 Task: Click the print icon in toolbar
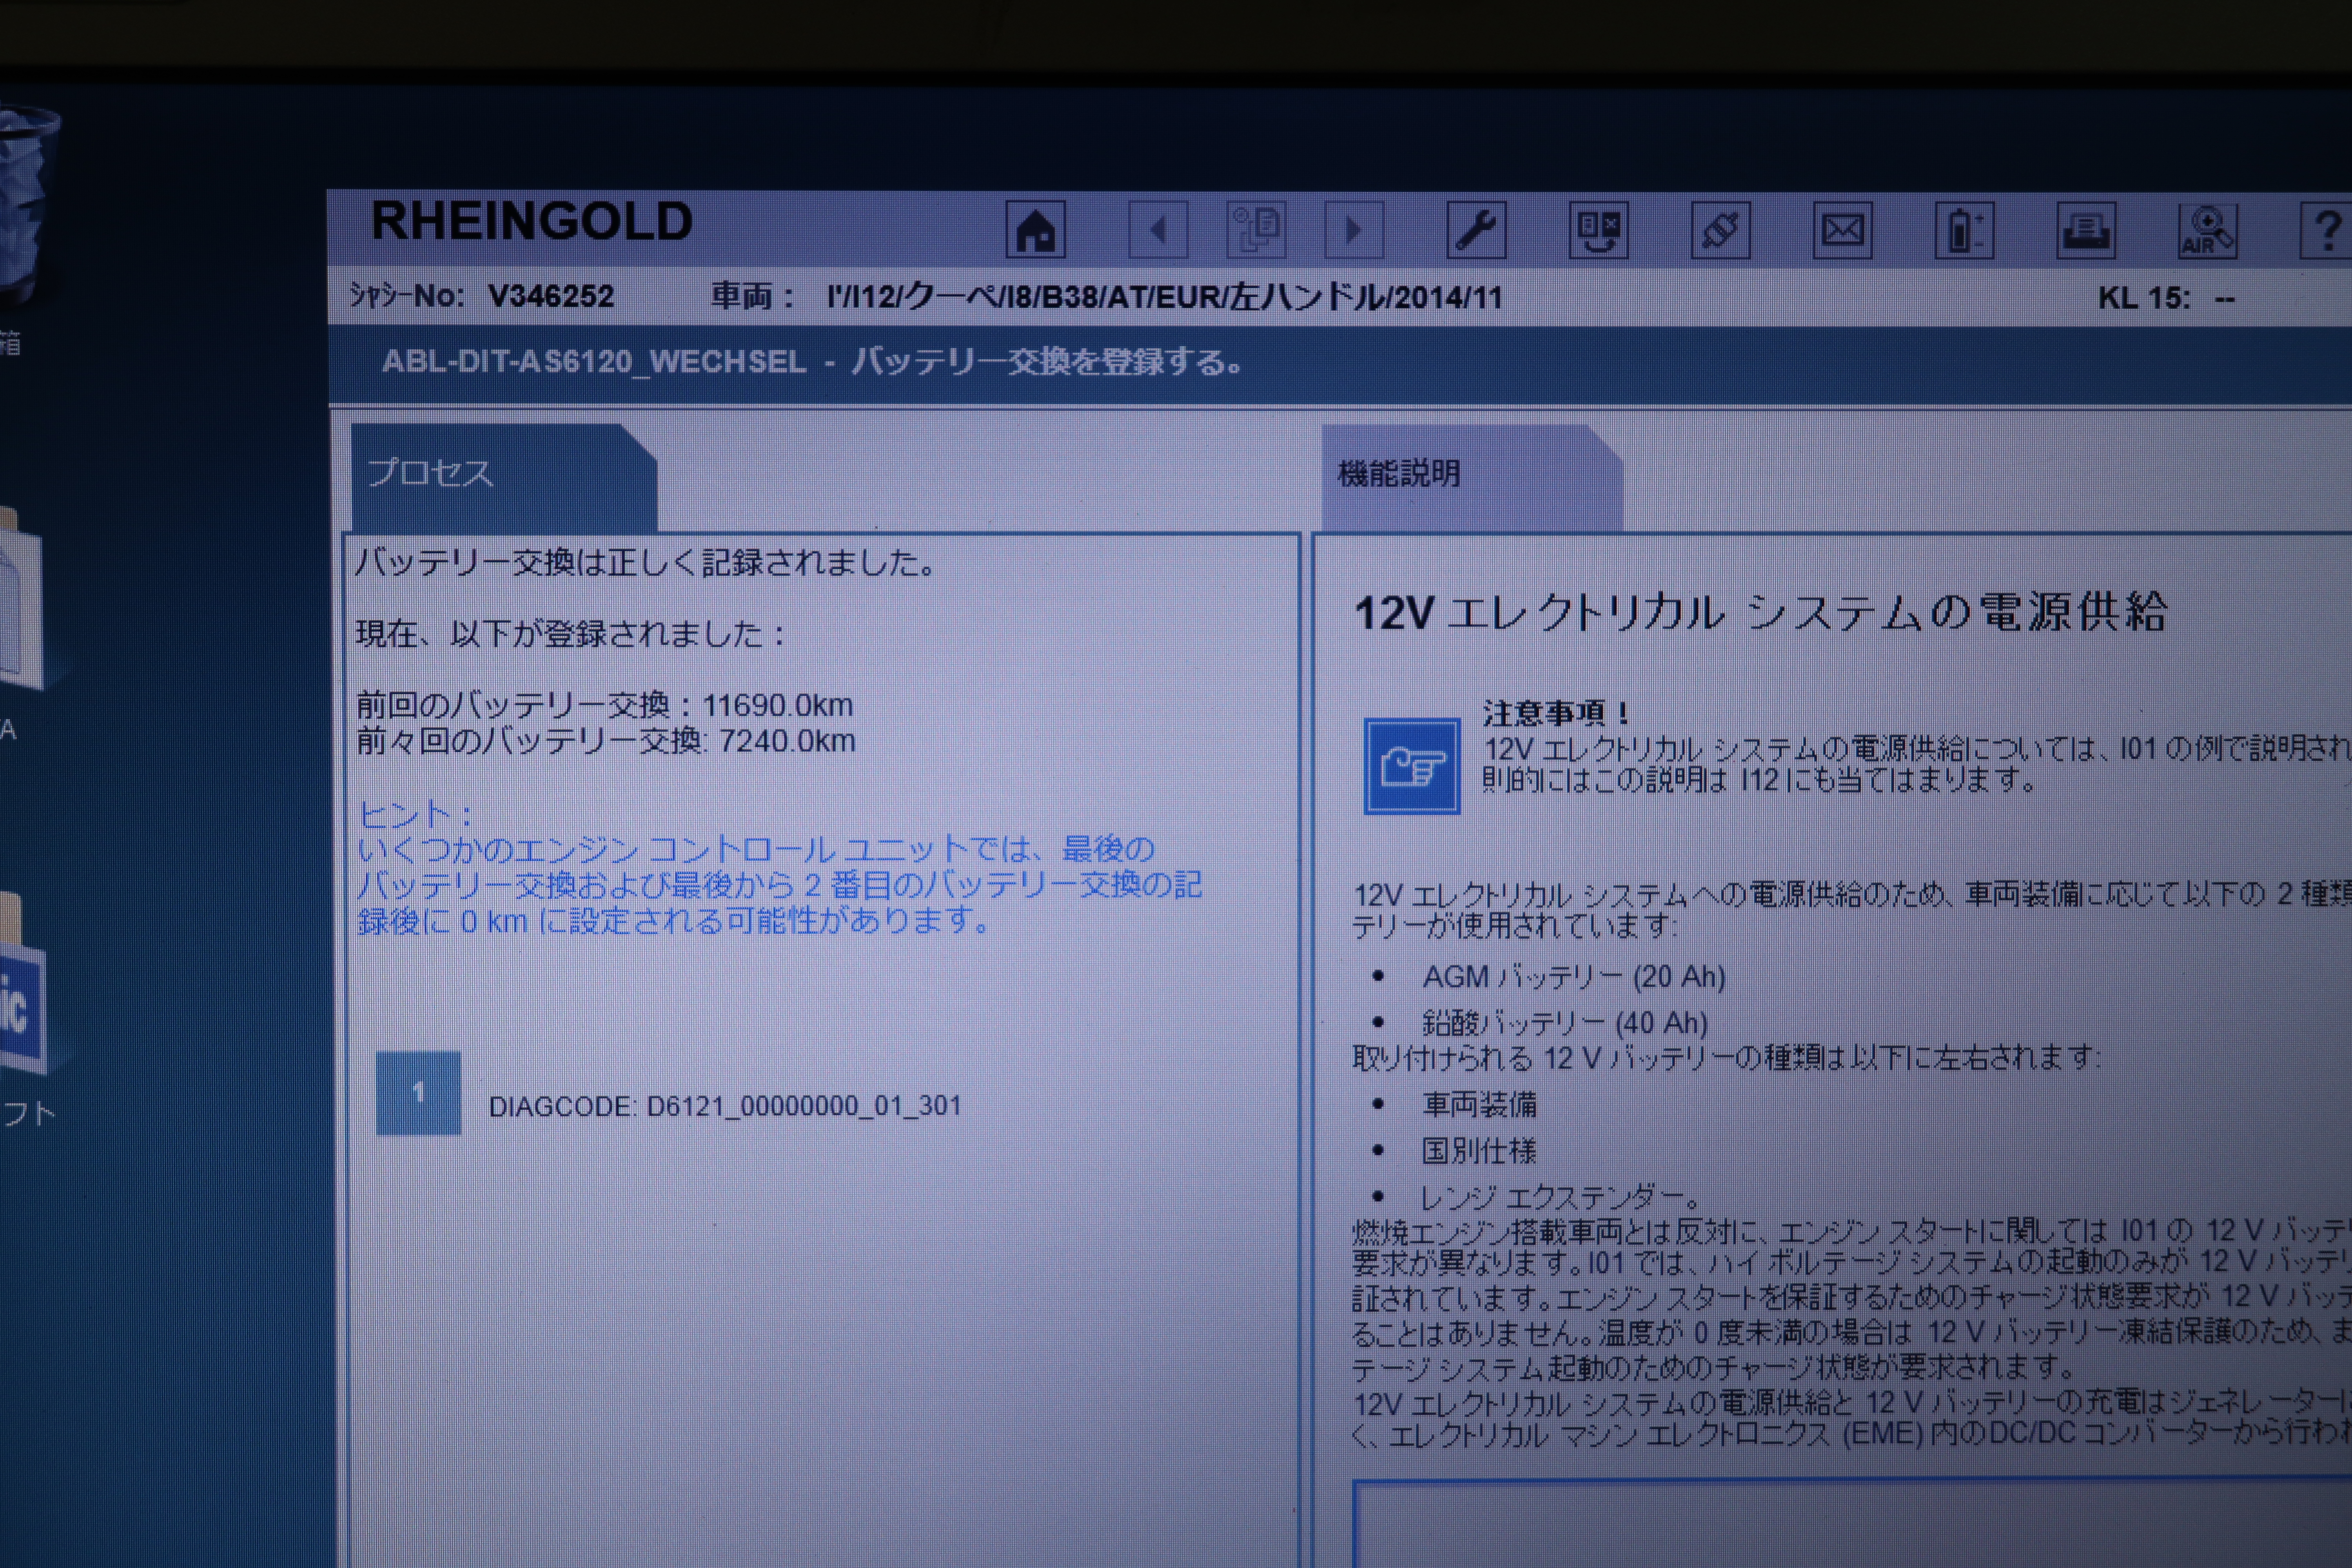click(x=2086, y=230)
